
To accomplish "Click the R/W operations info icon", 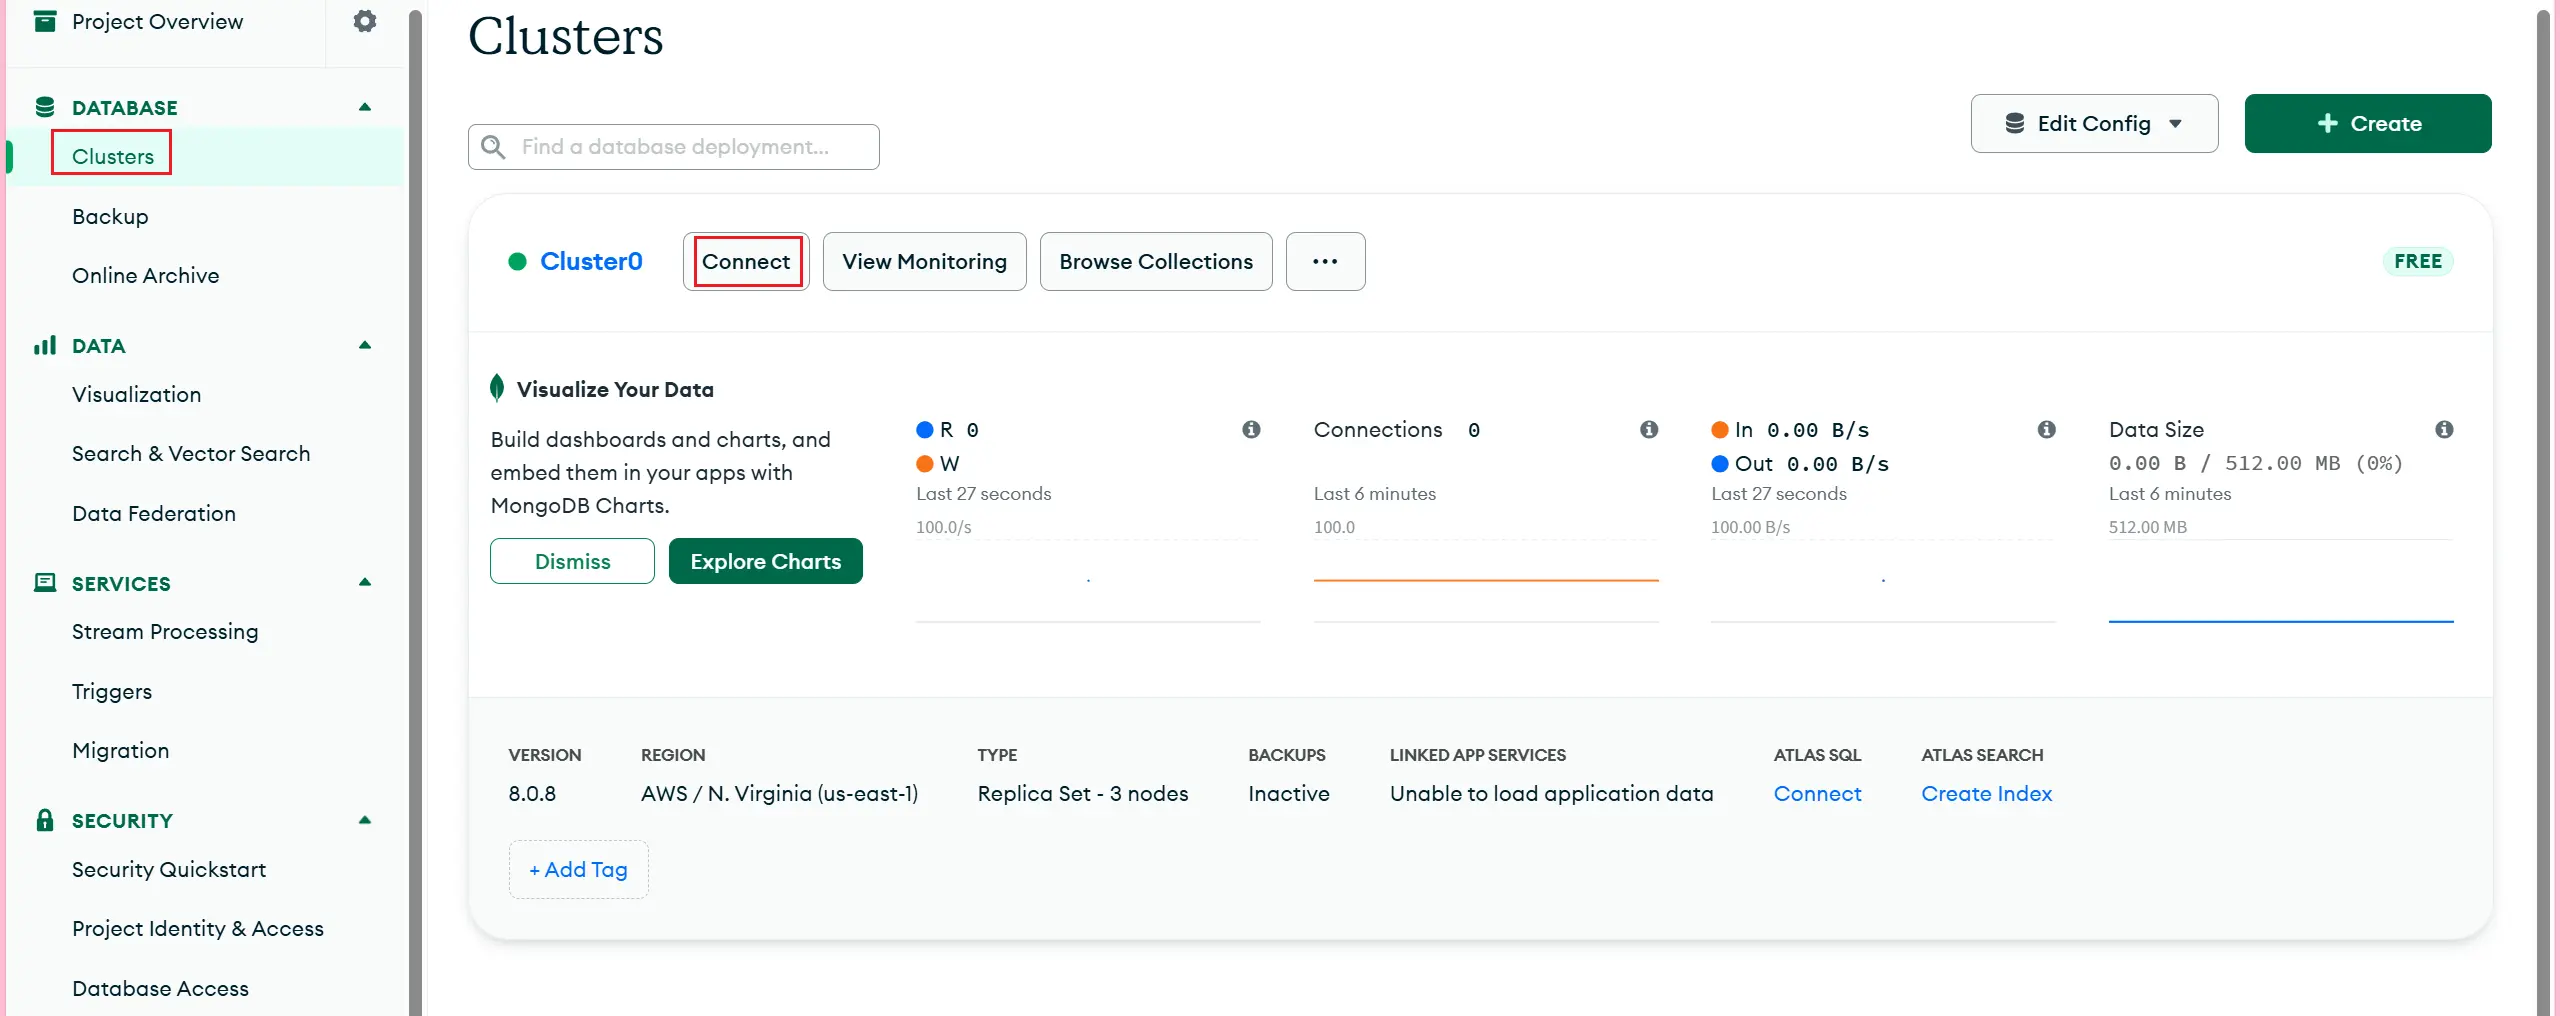I will click(x=1251, y=430).
